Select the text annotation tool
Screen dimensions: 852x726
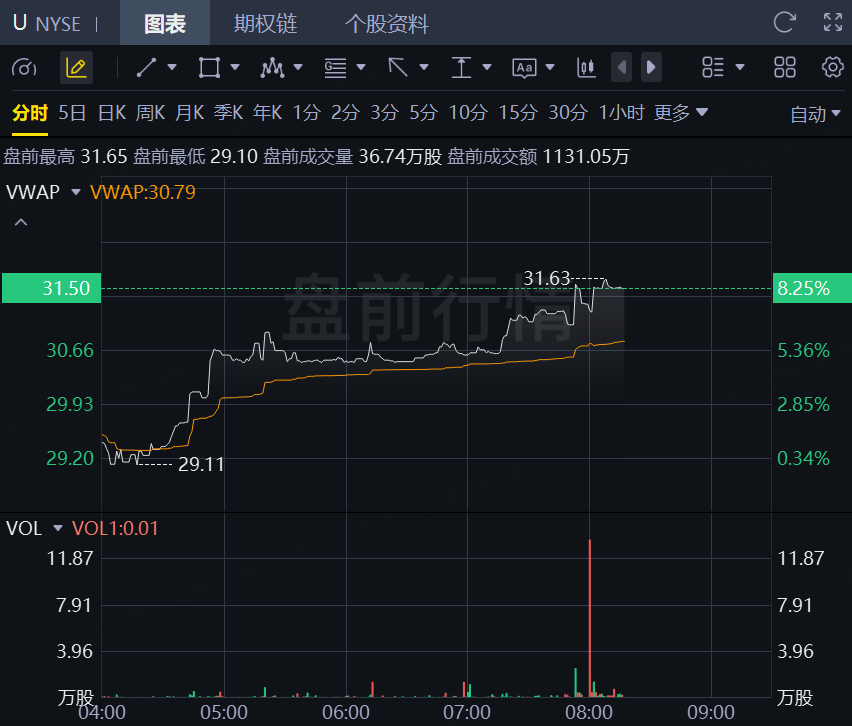coord(461,67)
